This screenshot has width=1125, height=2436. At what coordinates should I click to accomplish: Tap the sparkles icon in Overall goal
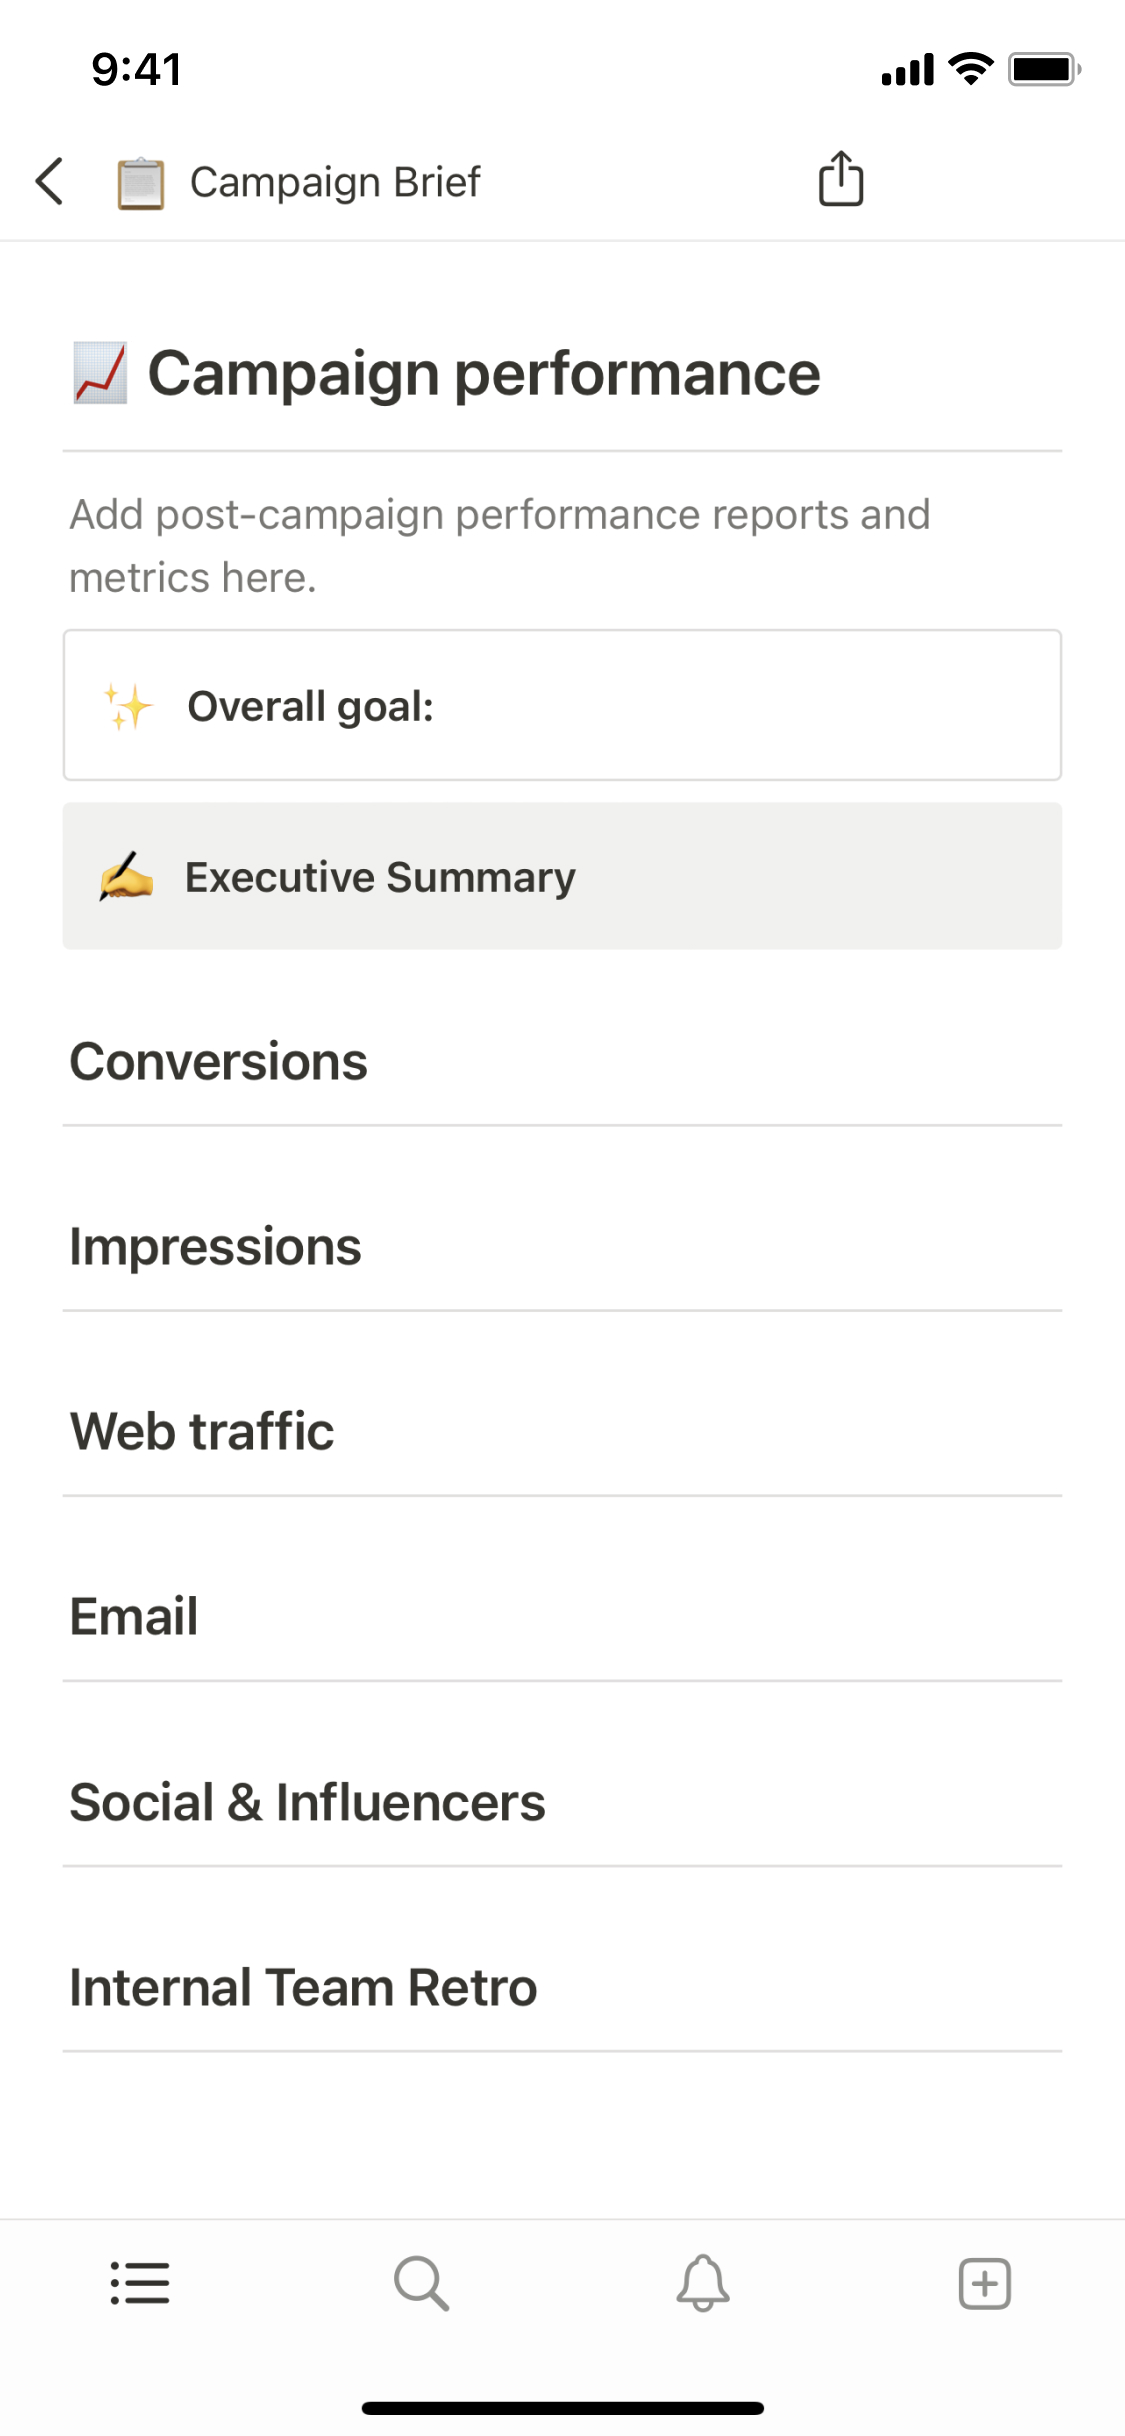click(x=128, y=706)
